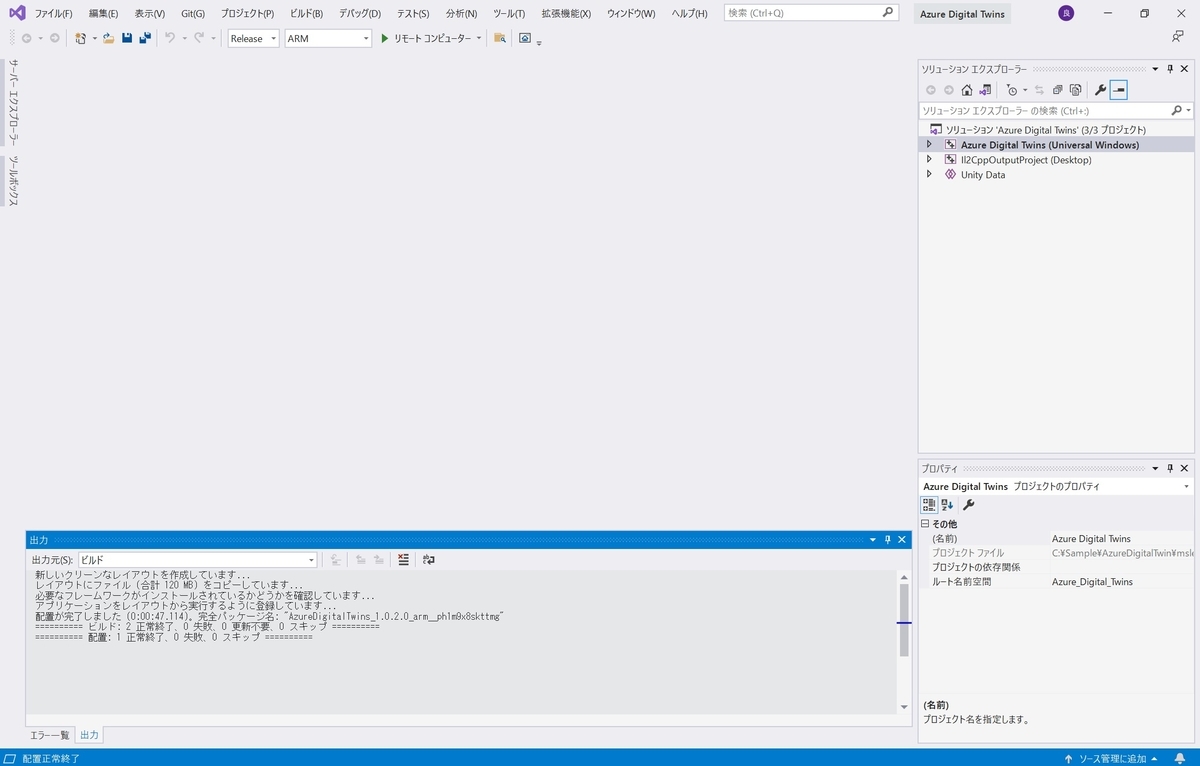
Task: Open the ツールボックス side tab
Action: (13, 181)
